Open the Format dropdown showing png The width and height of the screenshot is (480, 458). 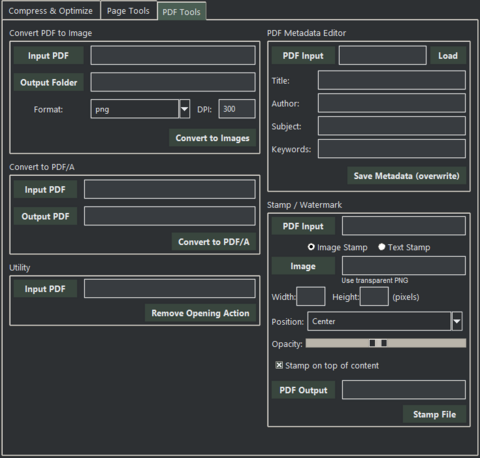point(140,109)
